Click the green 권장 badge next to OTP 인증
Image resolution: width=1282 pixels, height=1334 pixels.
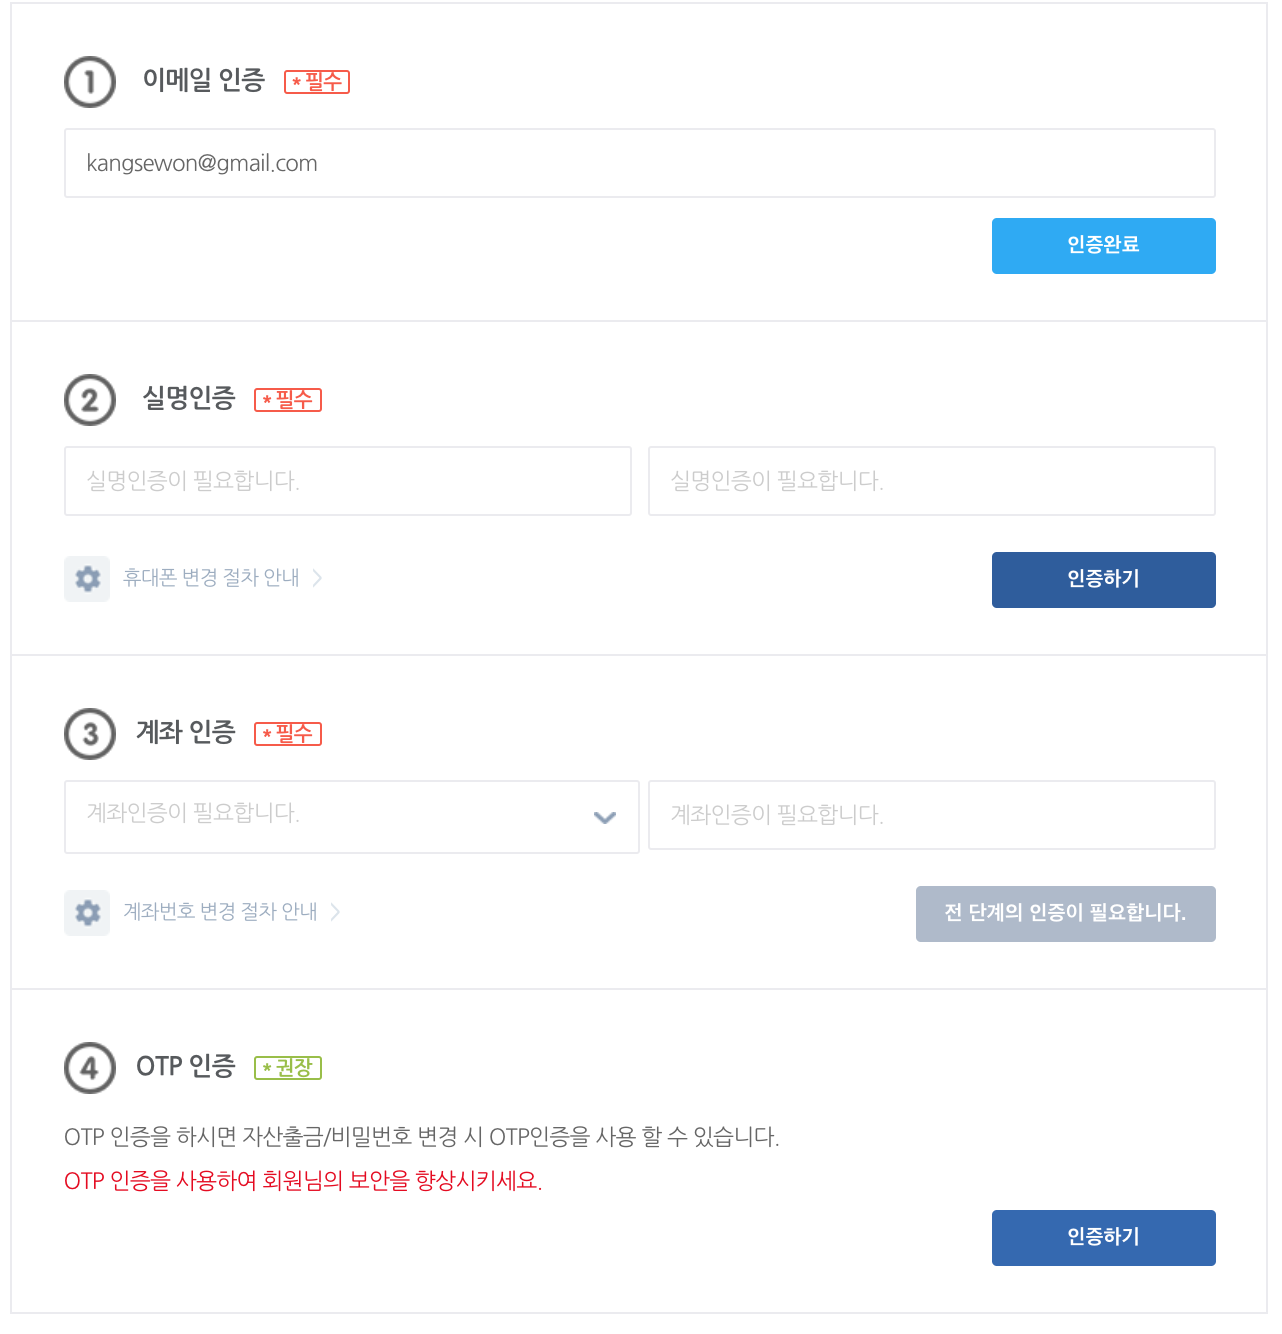[x=288, y=1068]
